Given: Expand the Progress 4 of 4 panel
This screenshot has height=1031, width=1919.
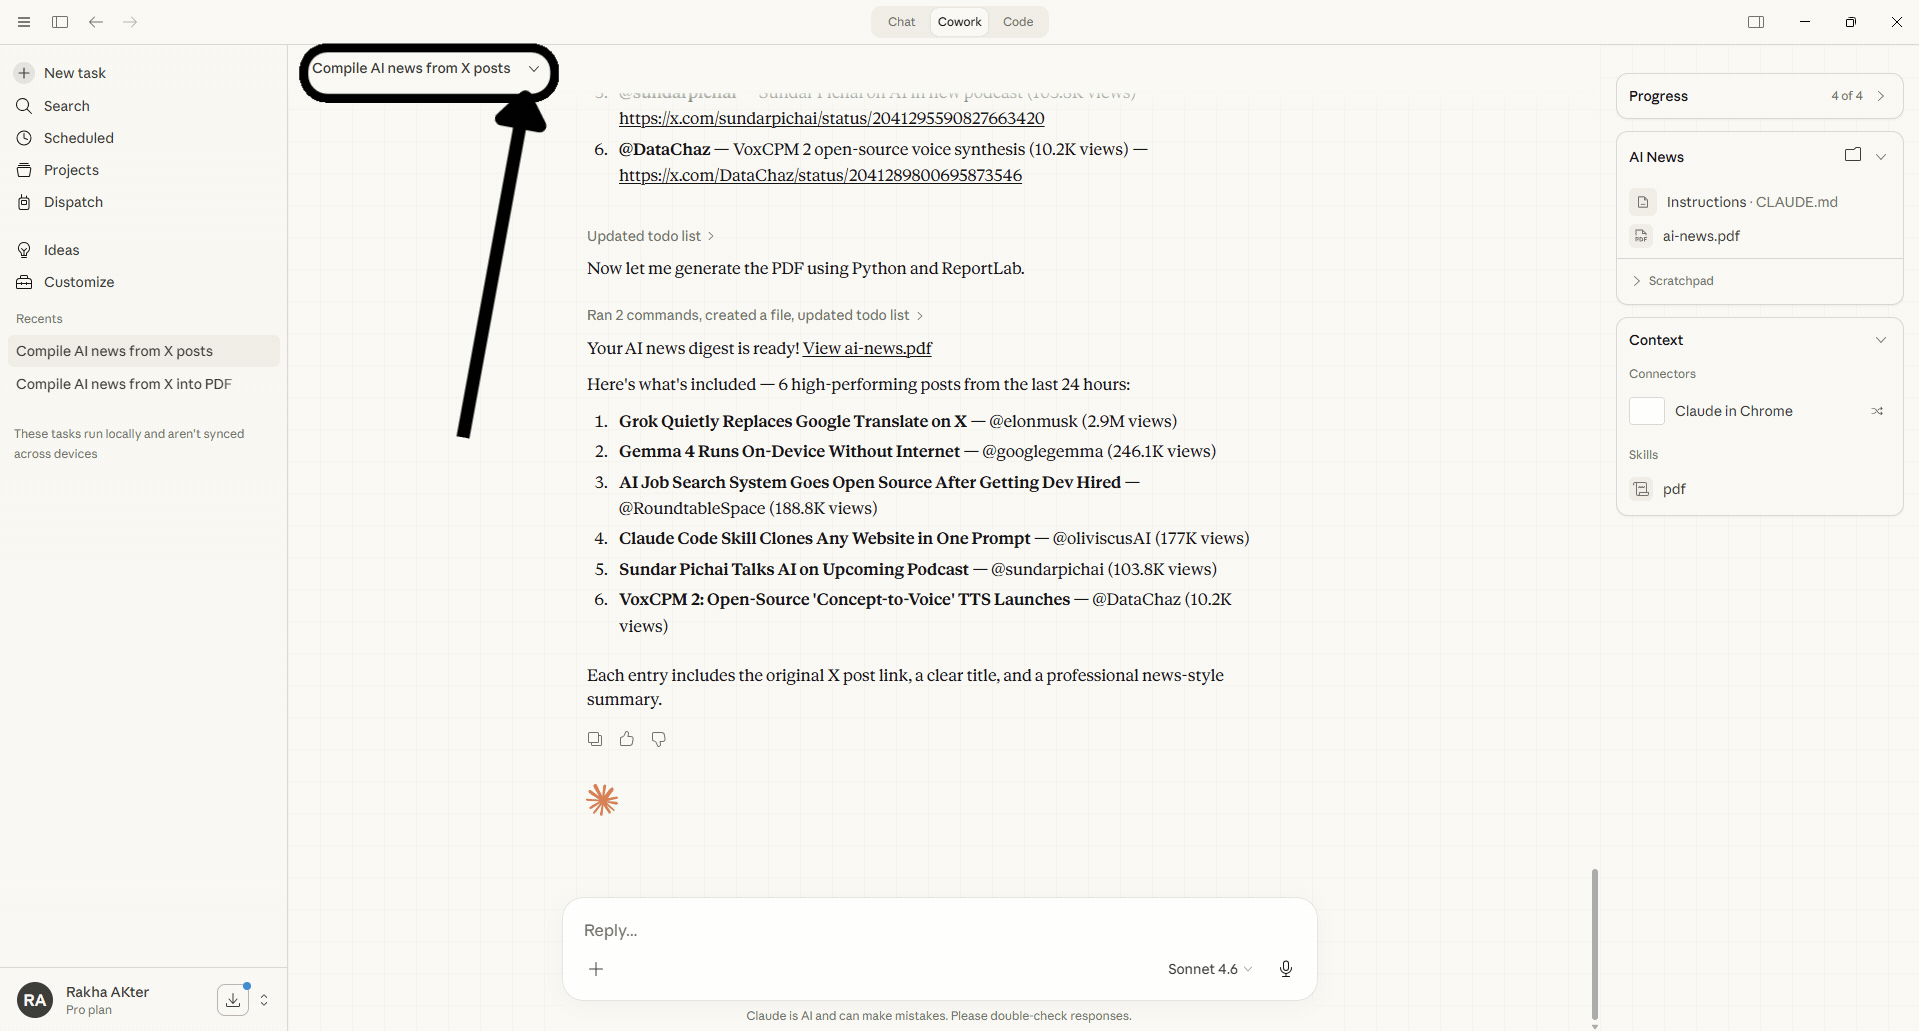Looking at the screenshot, I should 1759,96.
